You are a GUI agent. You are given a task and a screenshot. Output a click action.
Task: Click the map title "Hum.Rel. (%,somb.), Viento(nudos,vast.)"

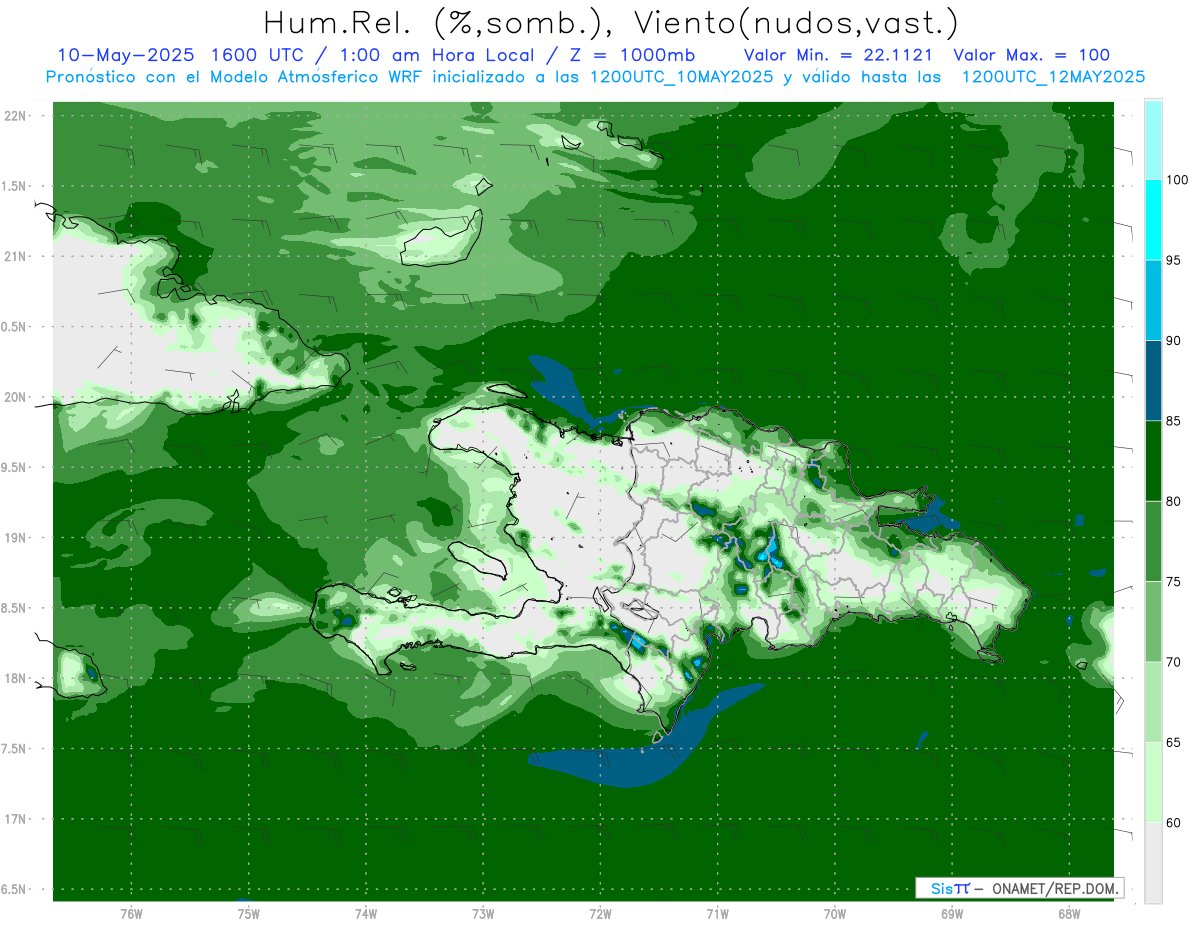[x=611, y=22]
